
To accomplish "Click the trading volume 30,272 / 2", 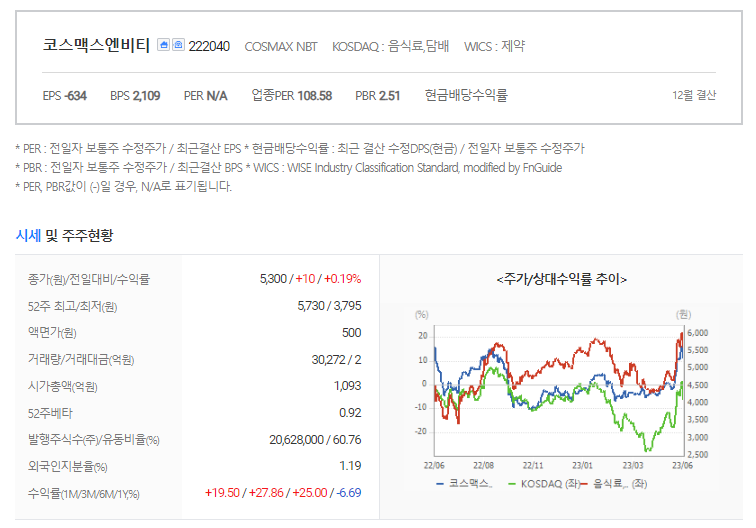I will coord(337,360).
